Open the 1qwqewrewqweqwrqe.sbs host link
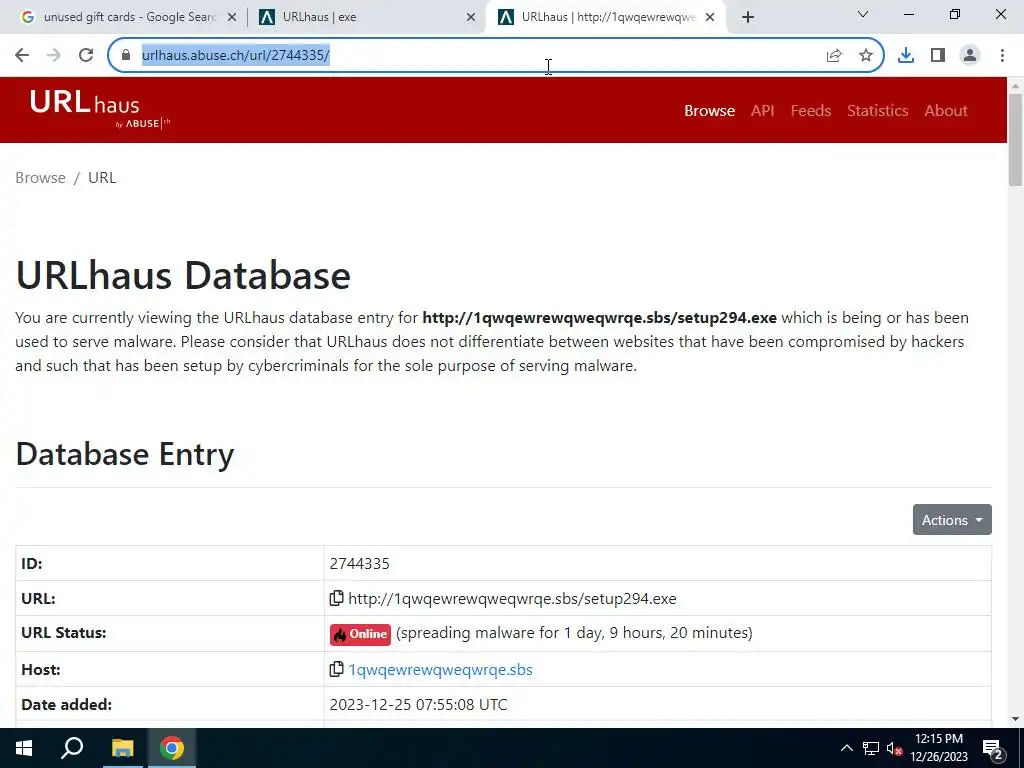This screenshot has height=768, width=1024. (440, 670)
